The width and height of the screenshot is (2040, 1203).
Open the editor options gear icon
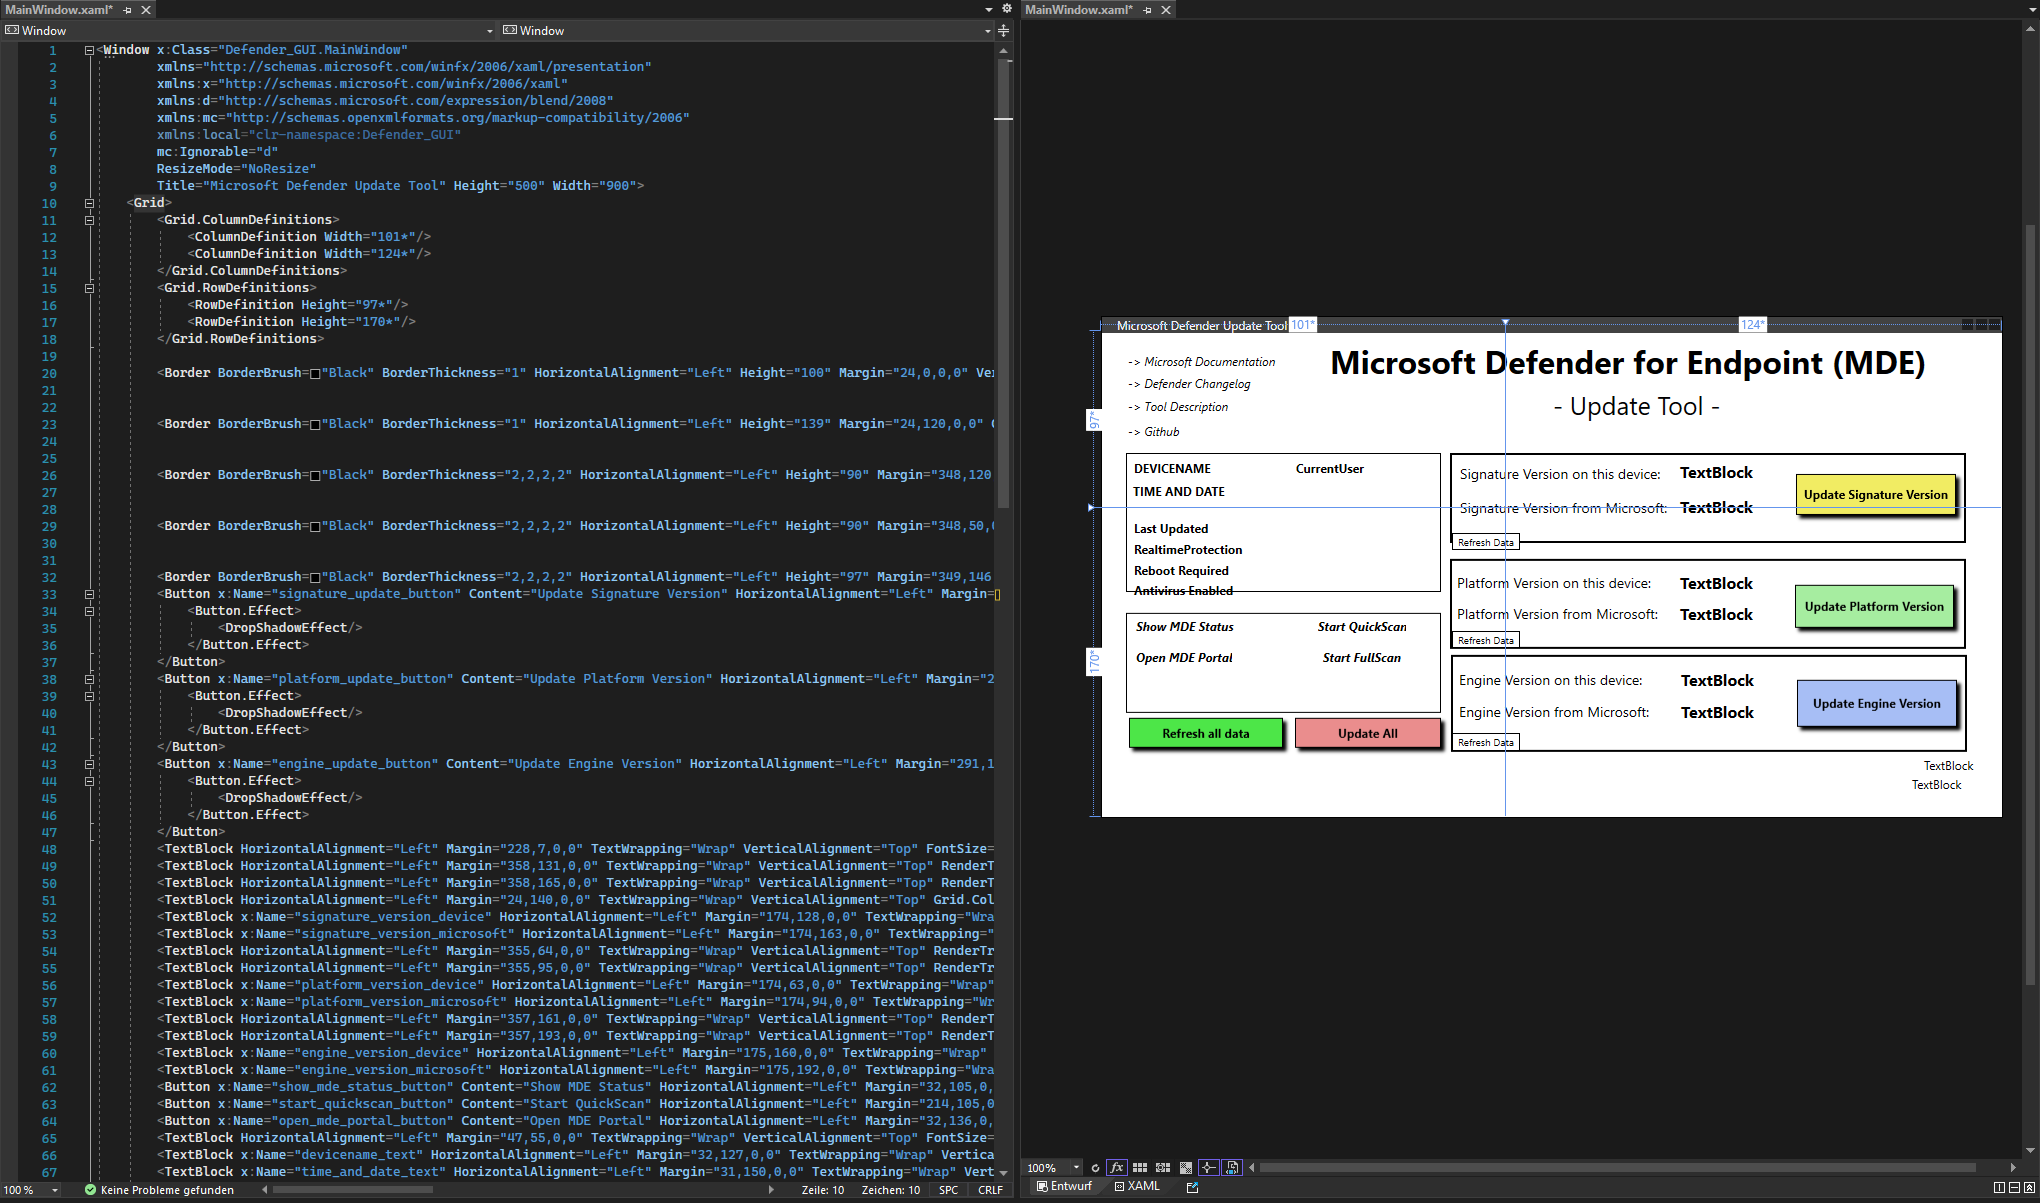[x=1007, y=7]
